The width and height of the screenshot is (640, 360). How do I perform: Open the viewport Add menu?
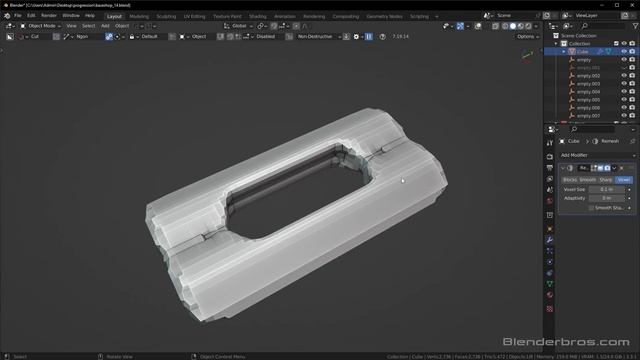tap(105, 26)
